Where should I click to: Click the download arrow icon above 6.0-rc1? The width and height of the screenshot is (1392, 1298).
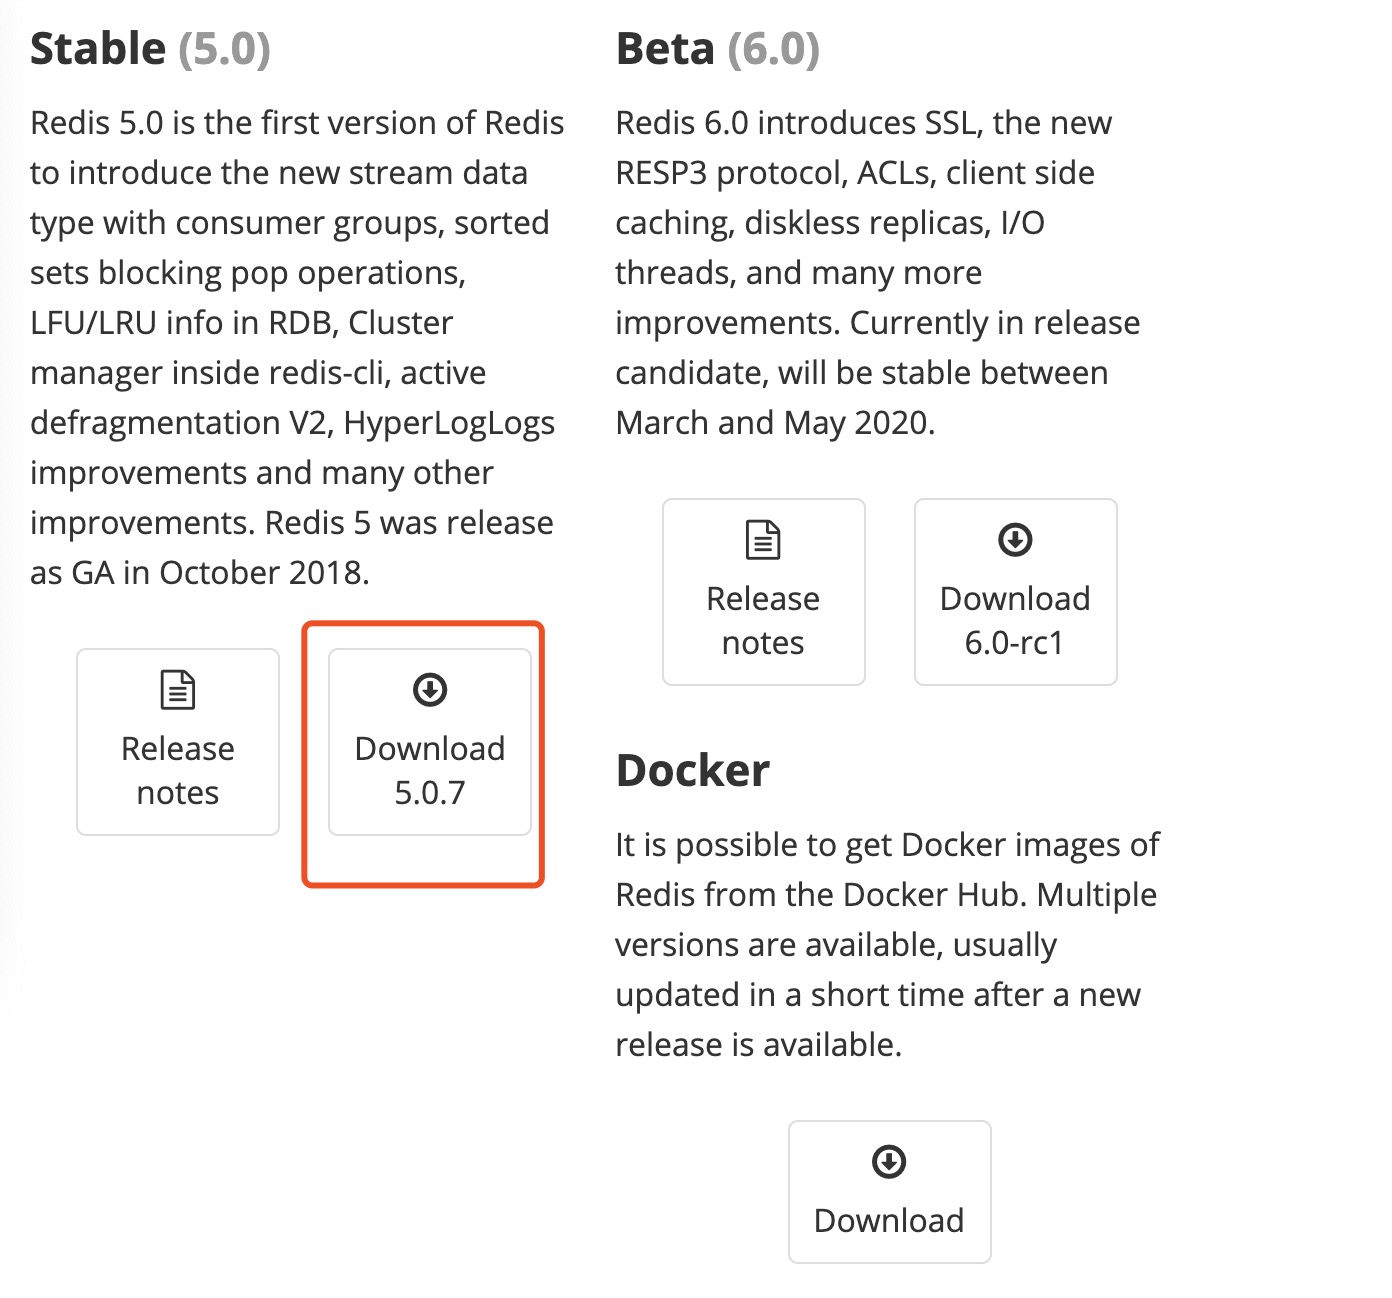pos(1015,540)
